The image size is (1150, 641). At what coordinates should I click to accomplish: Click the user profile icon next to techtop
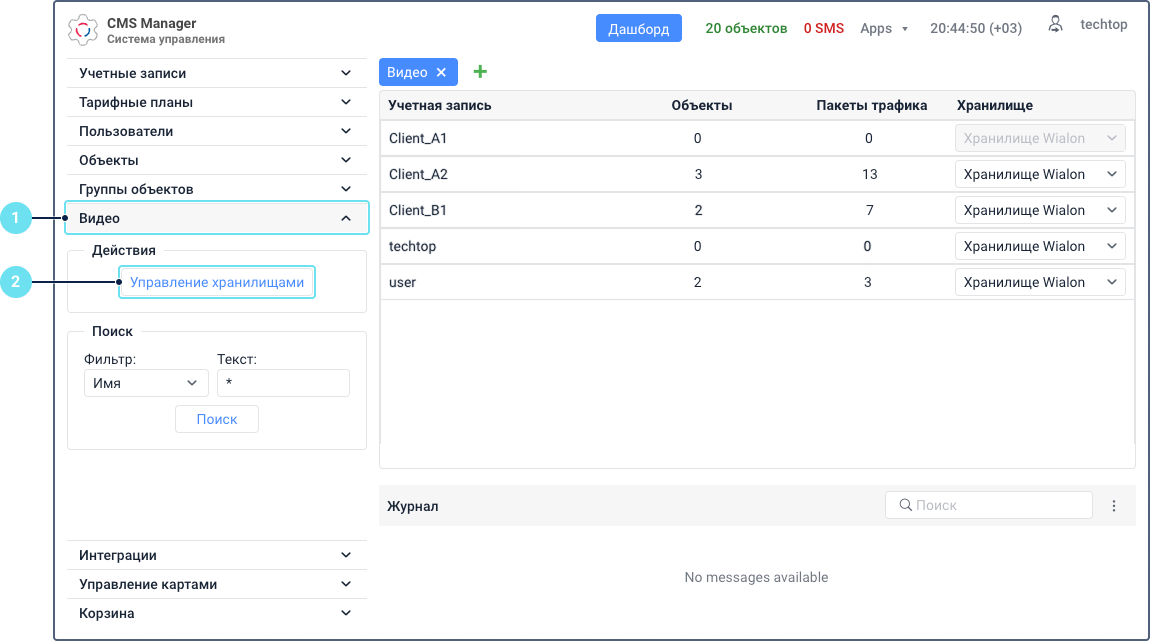(1055, 24)
